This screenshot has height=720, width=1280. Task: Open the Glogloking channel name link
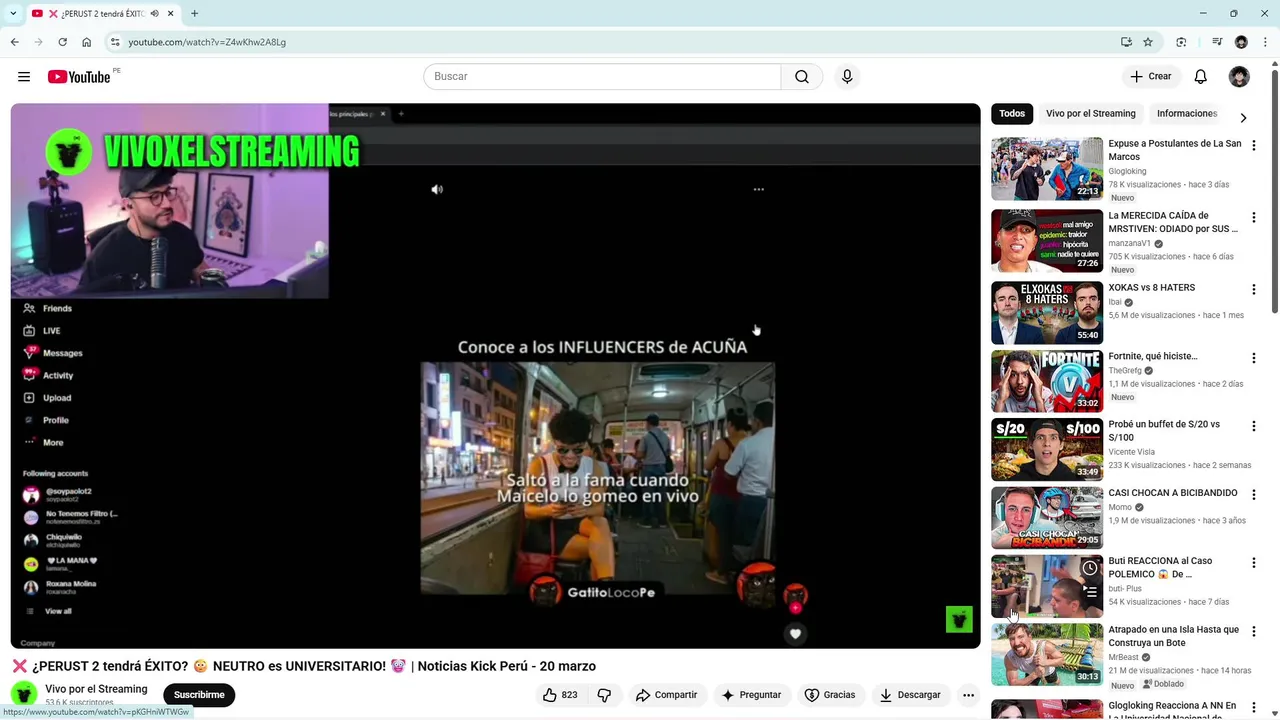pos(1127,171)
